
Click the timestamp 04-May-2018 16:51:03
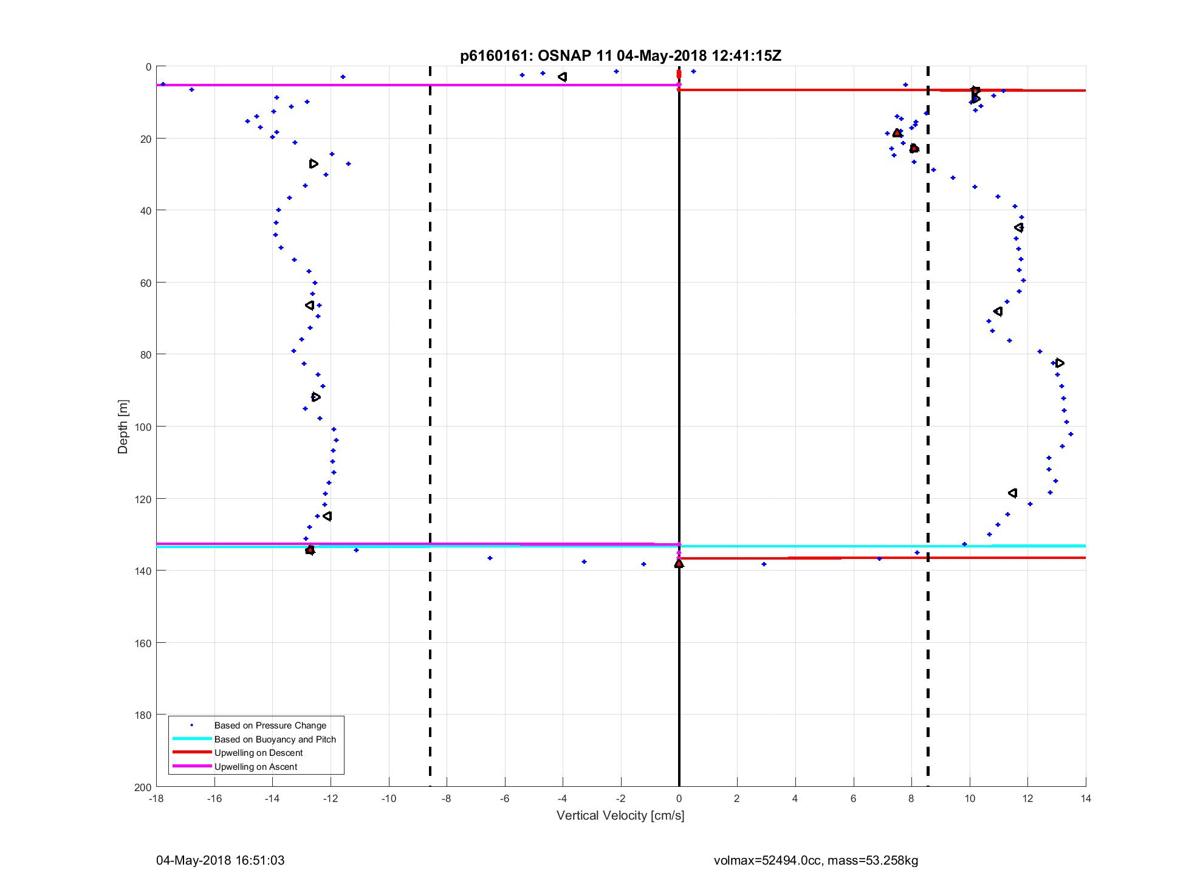[x=221, y=860]
